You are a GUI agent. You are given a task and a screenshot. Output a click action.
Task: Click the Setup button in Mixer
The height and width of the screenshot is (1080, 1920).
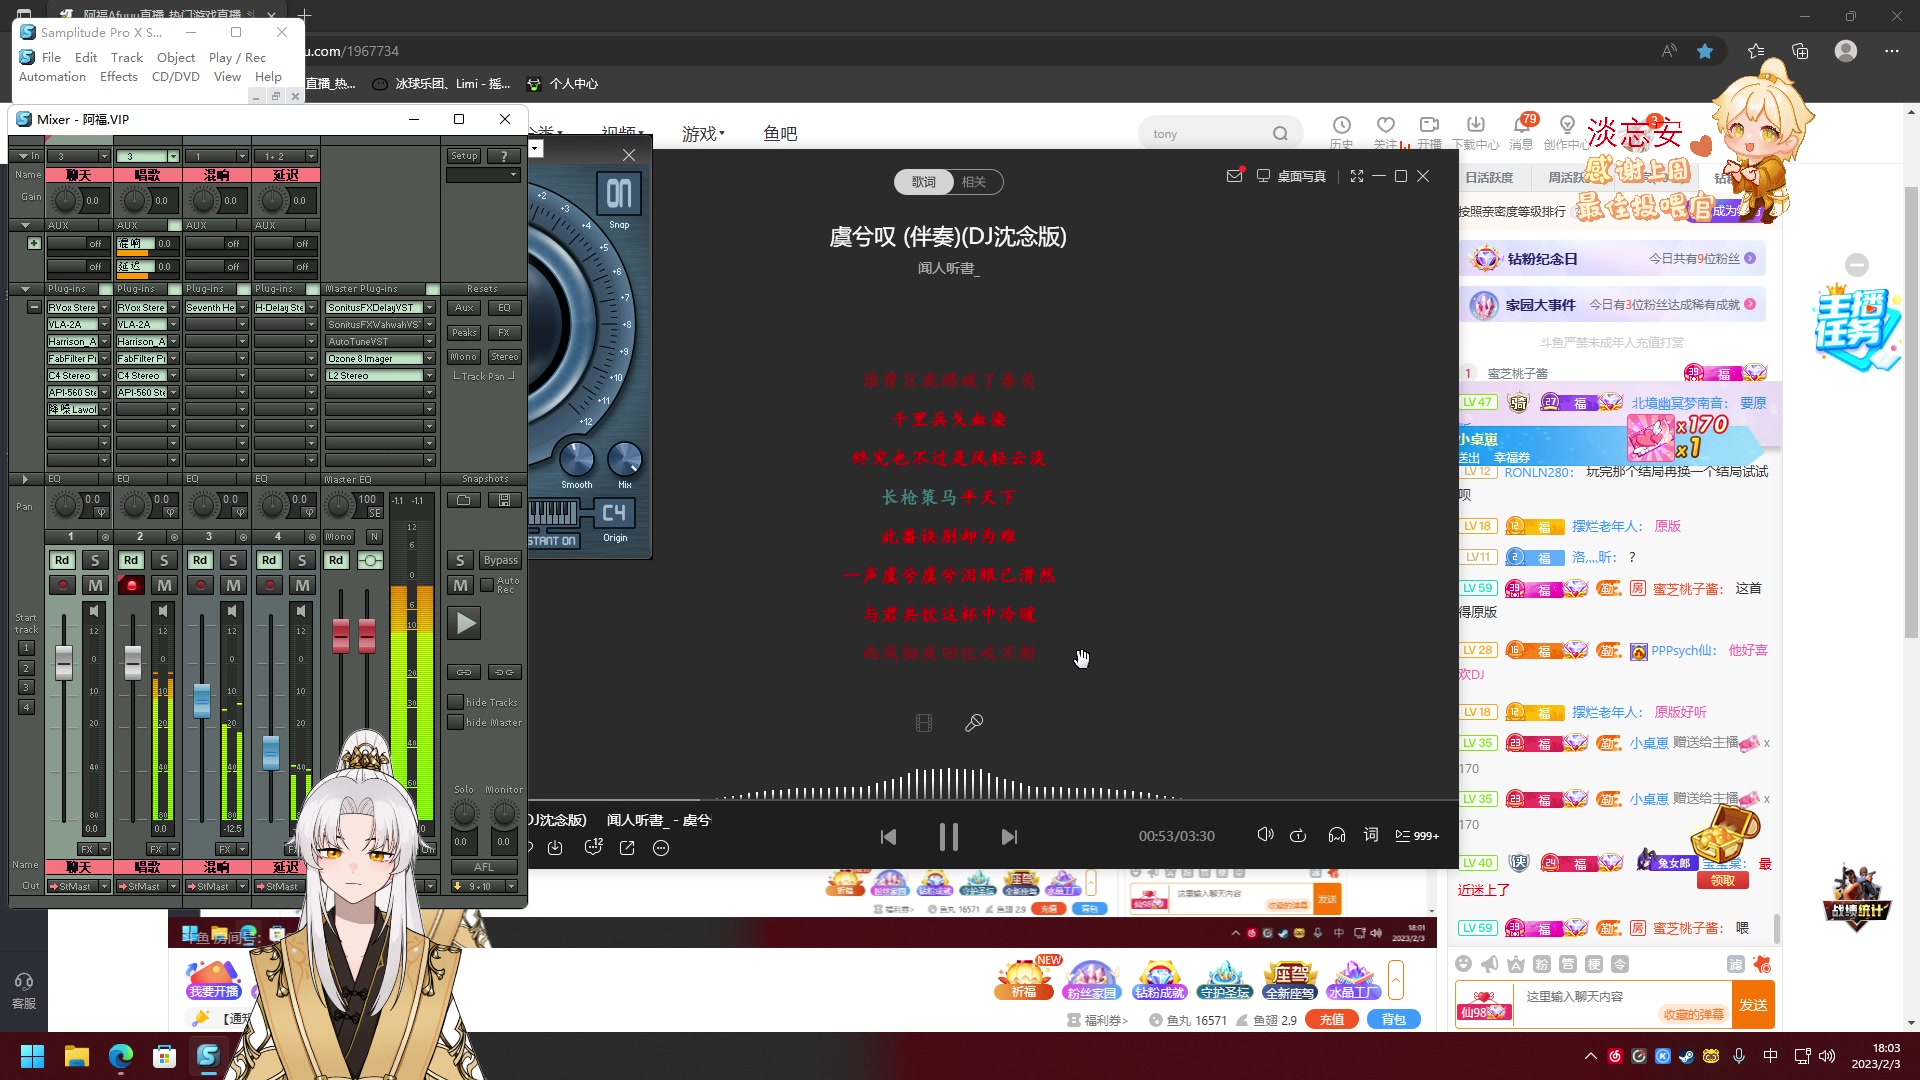(x=464, y=156)
